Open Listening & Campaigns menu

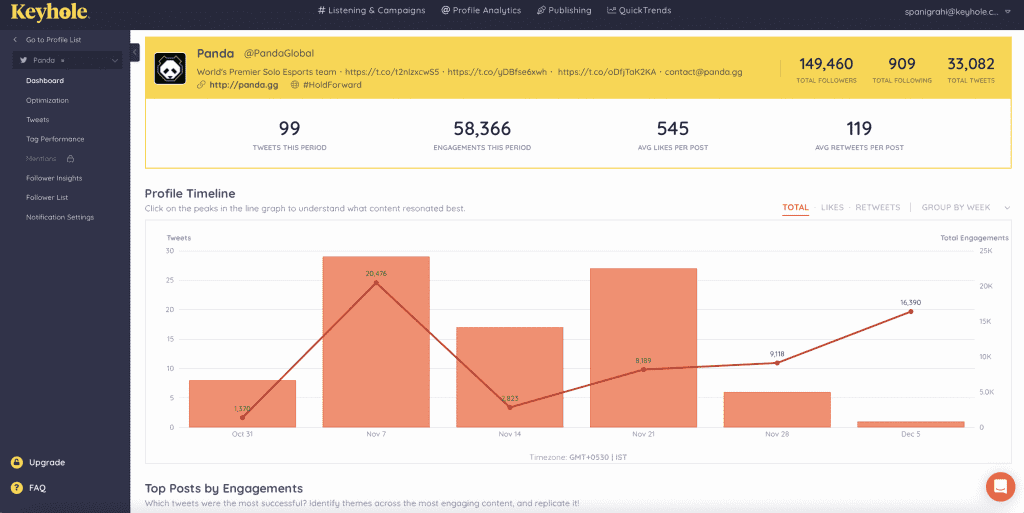click(371, 10)
